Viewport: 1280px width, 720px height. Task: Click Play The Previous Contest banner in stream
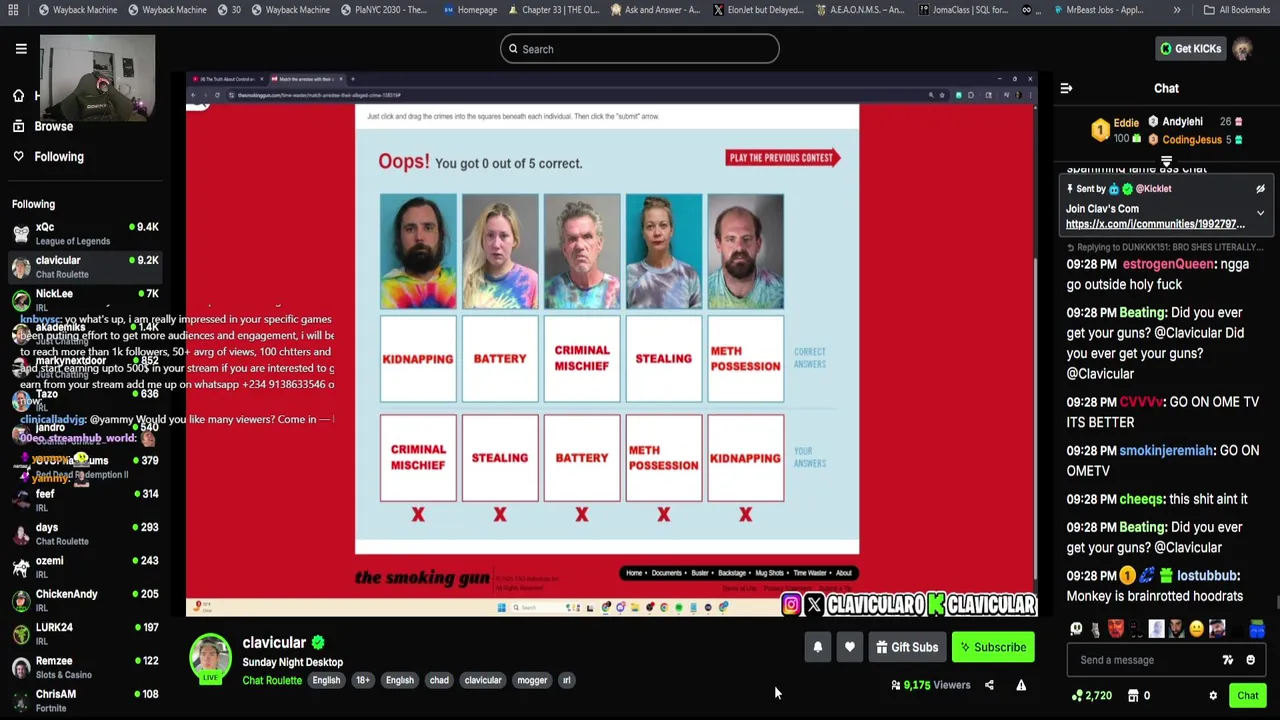point(783,157)
